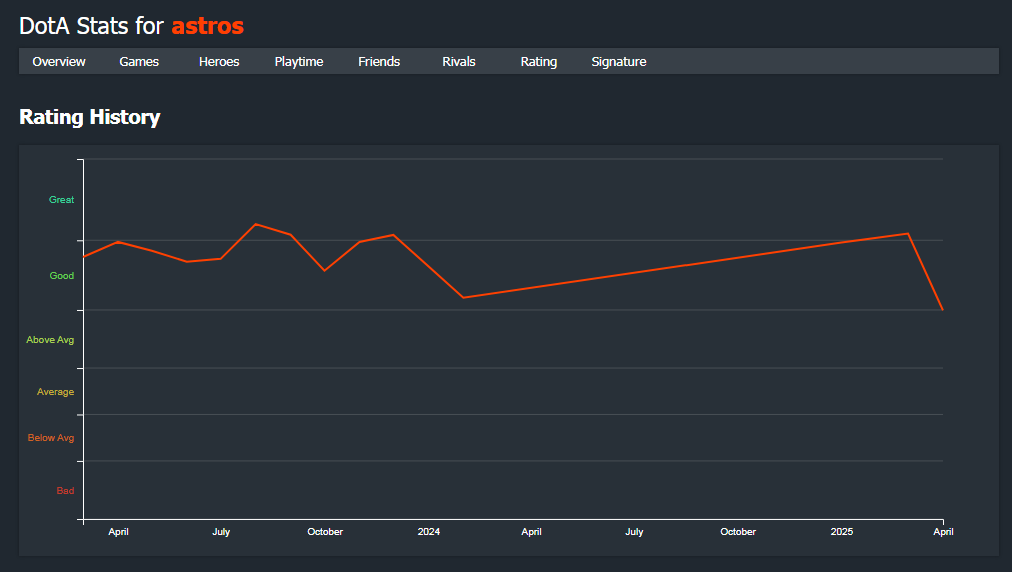Go to the Playtime tab
1012x572 pixels.
(299, 61)
